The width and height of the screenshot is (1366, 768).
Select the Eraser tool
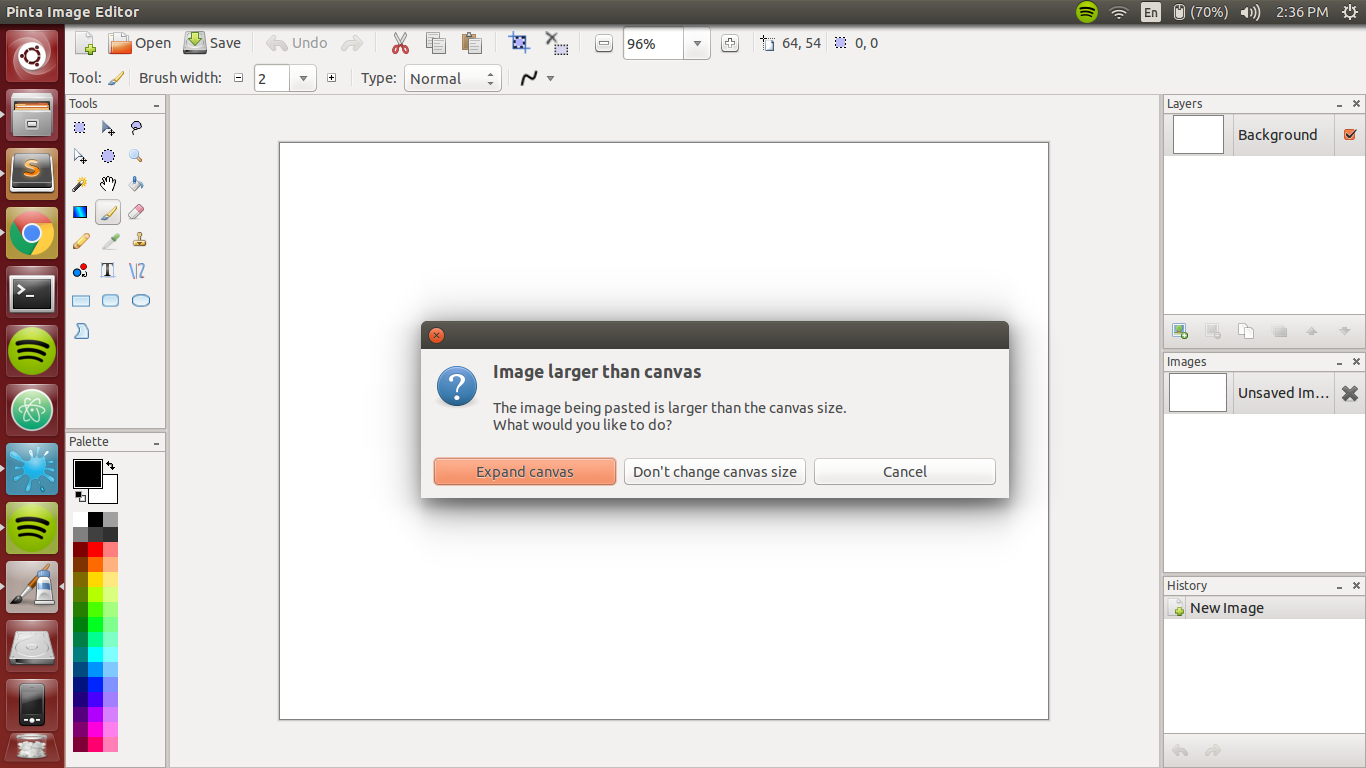pos(137,212)
